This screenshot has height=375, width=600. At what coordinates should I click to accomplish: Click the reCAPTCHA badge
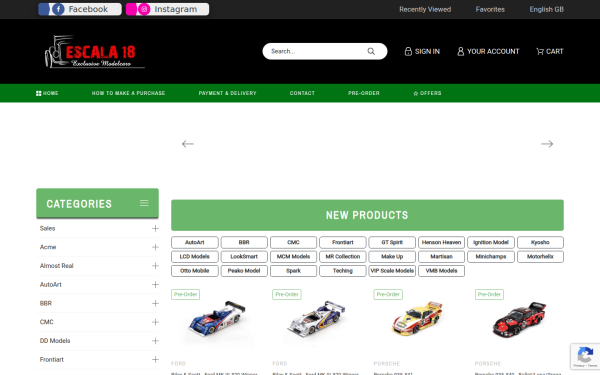pos(585,356)
